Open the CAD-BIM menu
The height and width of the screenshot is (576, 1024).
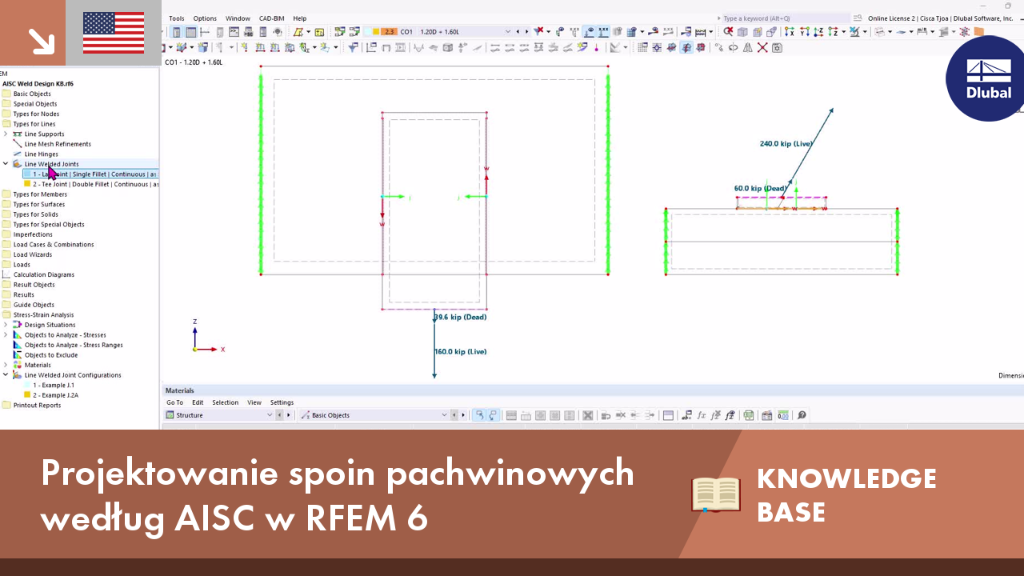[272, 18]
